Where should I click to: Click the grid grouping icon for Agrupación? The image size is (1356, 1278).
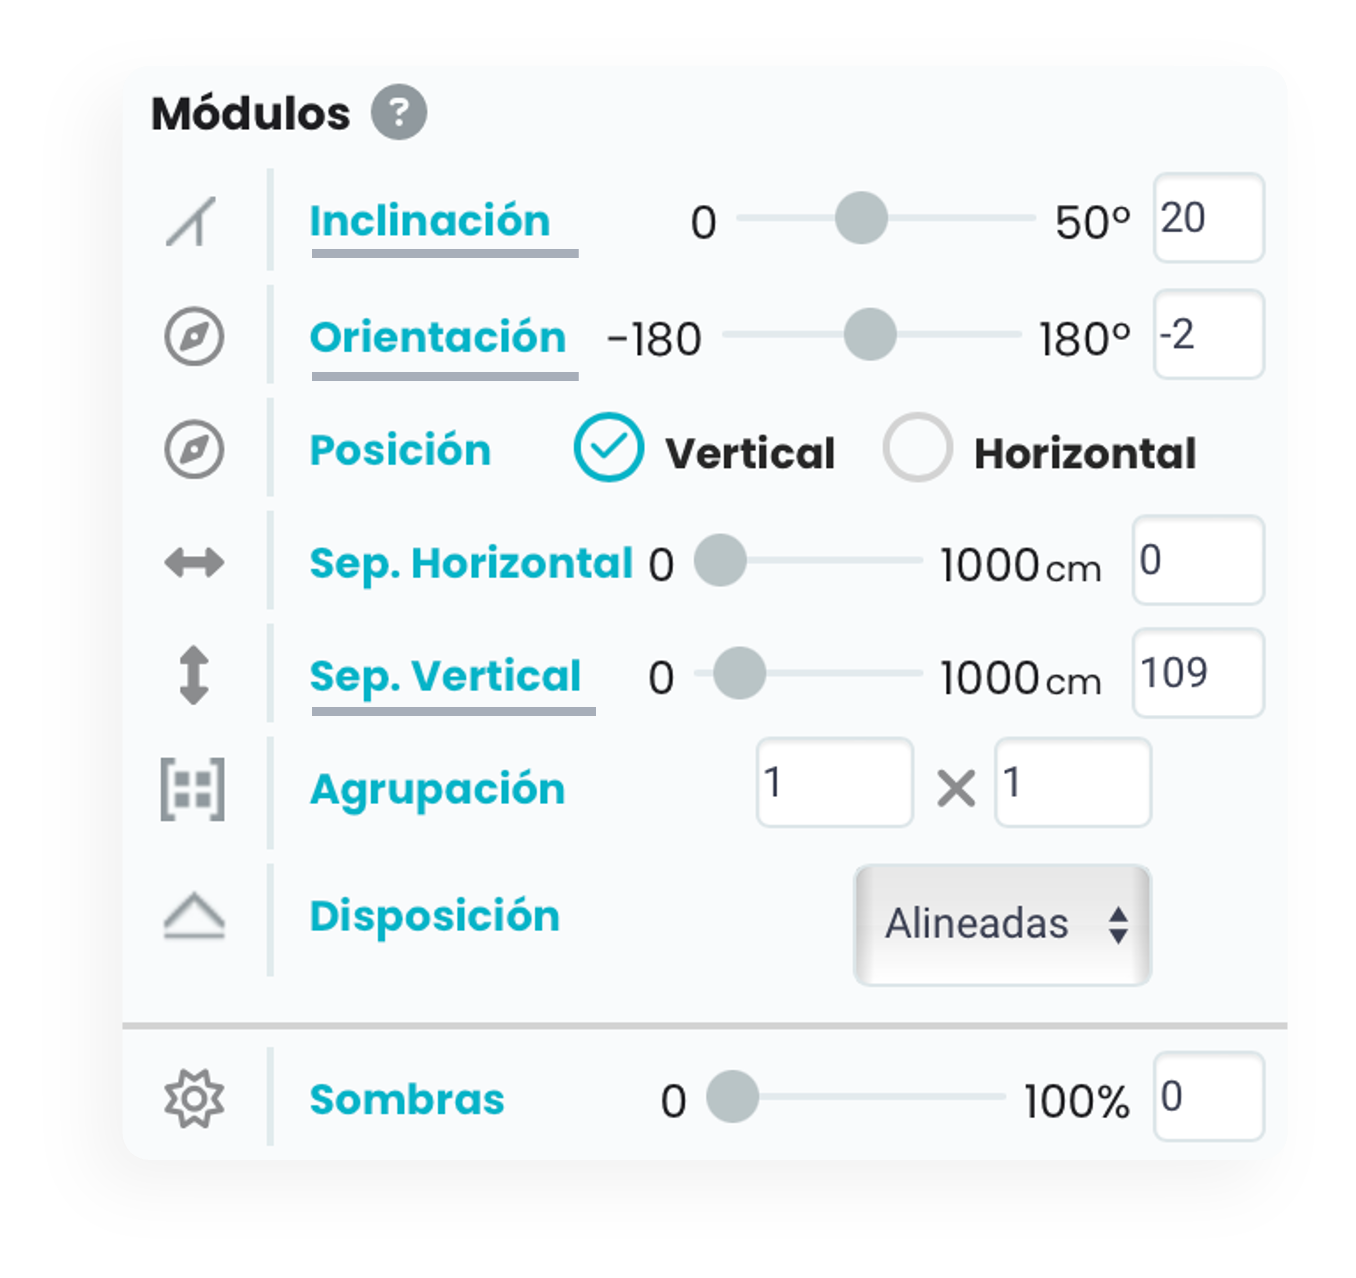click(193, 789)
